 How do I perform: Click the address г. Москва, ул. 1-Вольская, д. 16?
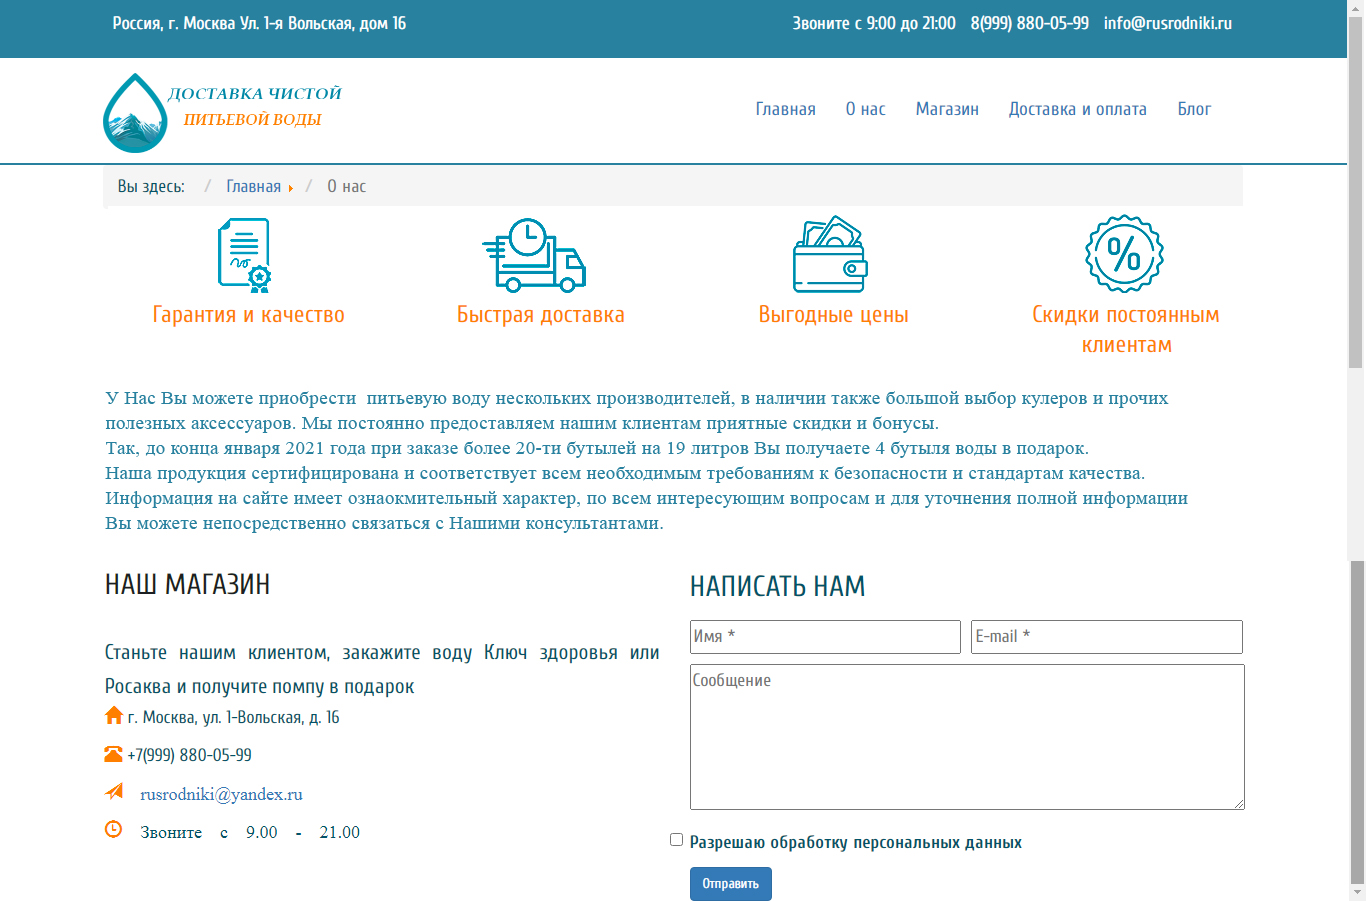coord(233,717)
